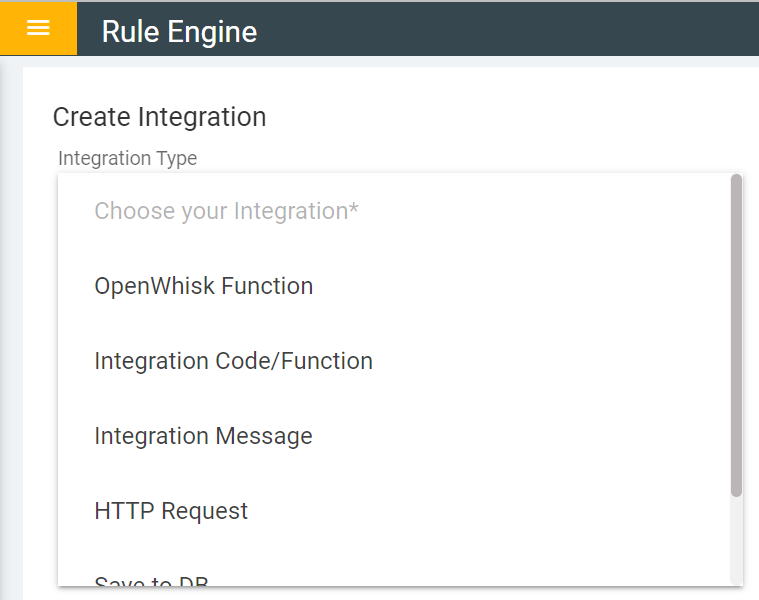The width and height of the screenshot is (759, 600).
Task: Click the scrollbar track below the thumb
Action: tap(736, 540)
